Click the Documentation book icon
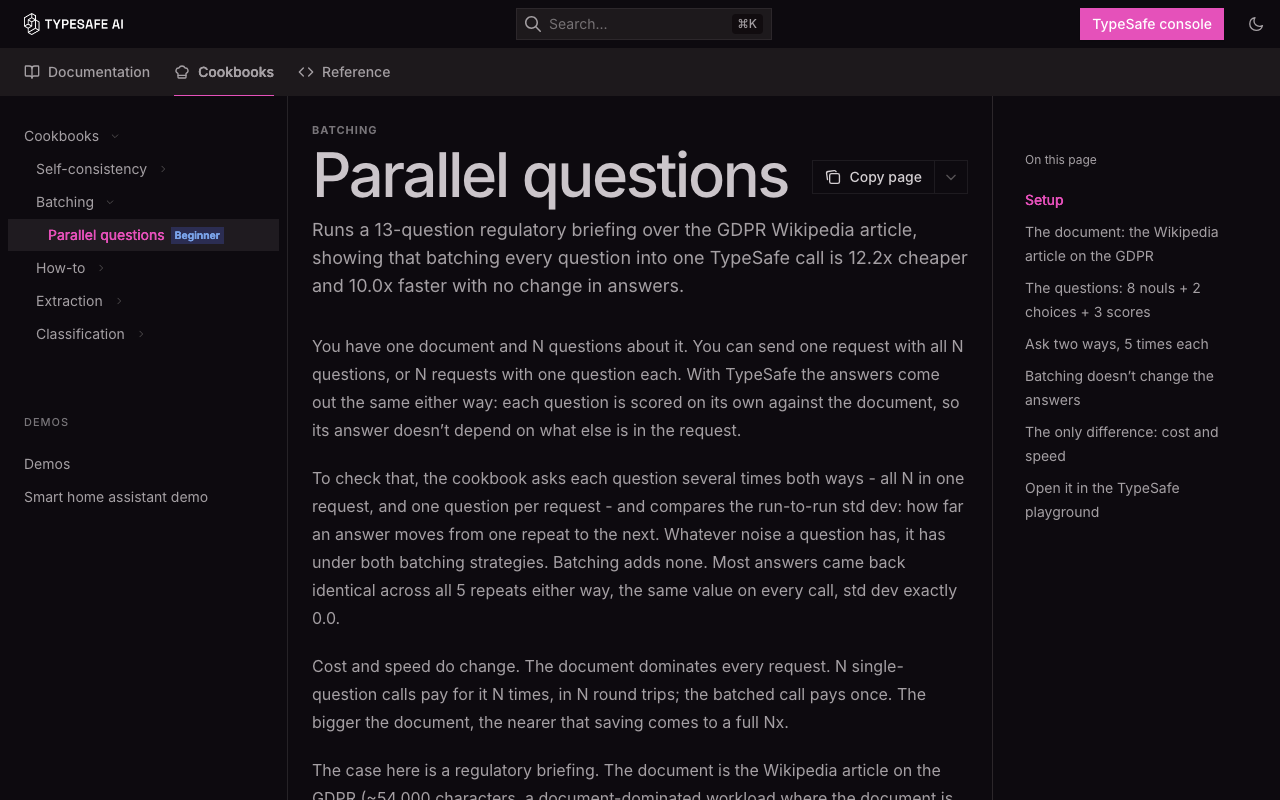The image size is (1280, 800). tap(32, 72)
